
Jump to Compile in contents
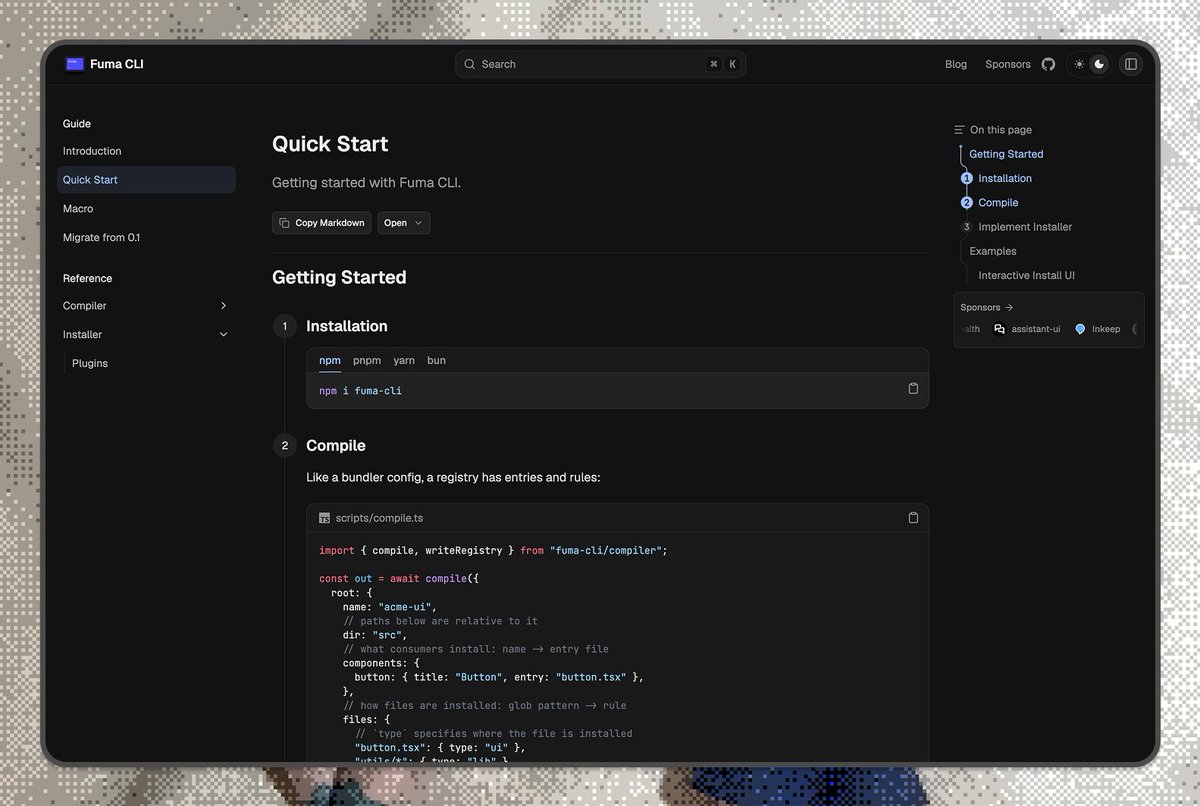pos(998,202)
